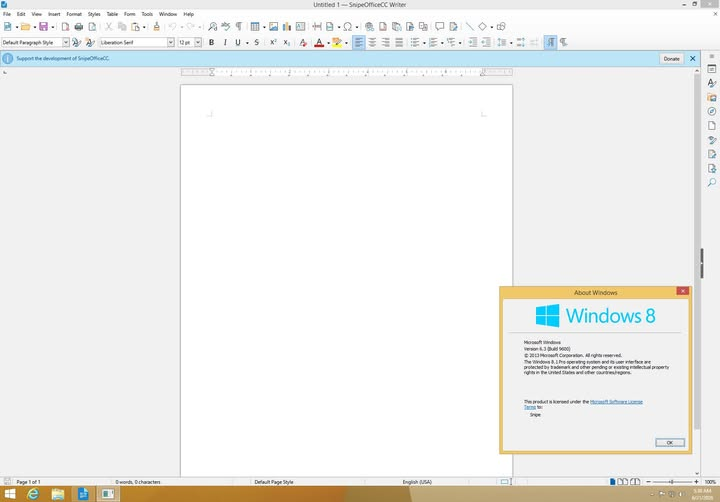This screenshot has width=720, height=502.
Task: Open the Tools menu
Action: [x=147, y=14]
